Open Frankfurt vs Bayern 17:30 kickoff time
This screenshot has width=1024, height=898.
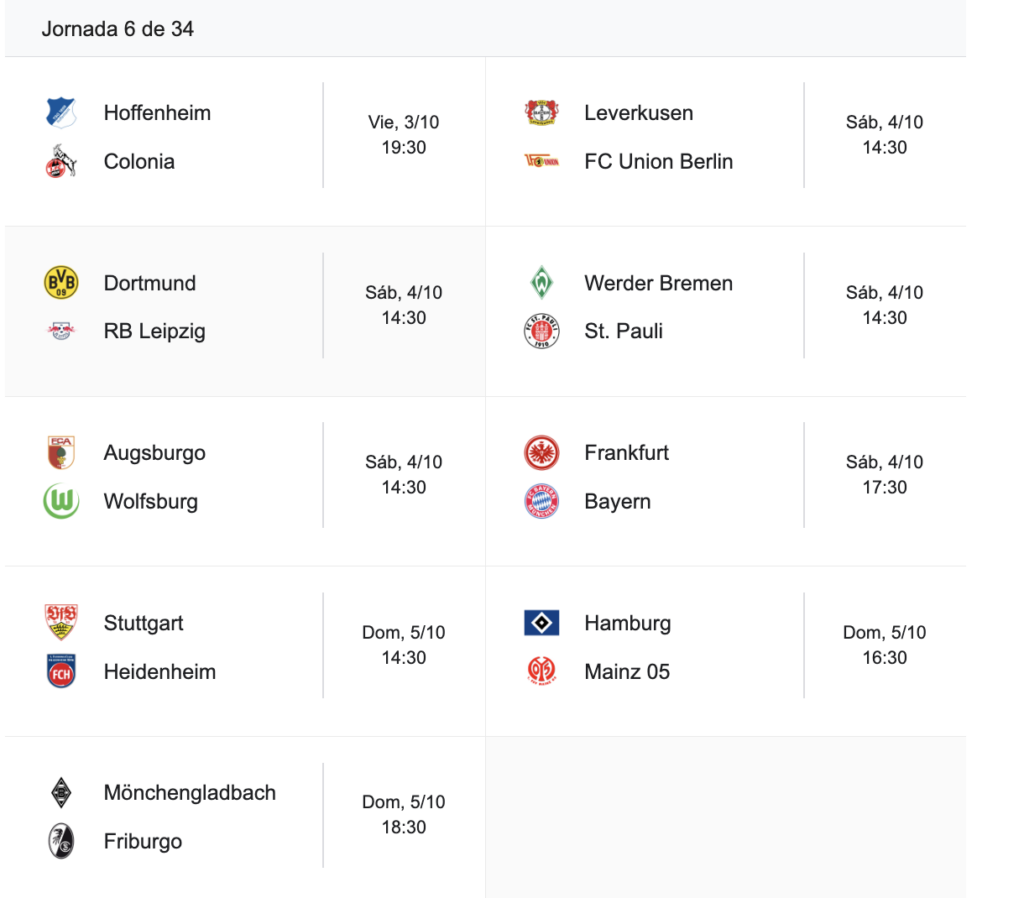(884, 475)
